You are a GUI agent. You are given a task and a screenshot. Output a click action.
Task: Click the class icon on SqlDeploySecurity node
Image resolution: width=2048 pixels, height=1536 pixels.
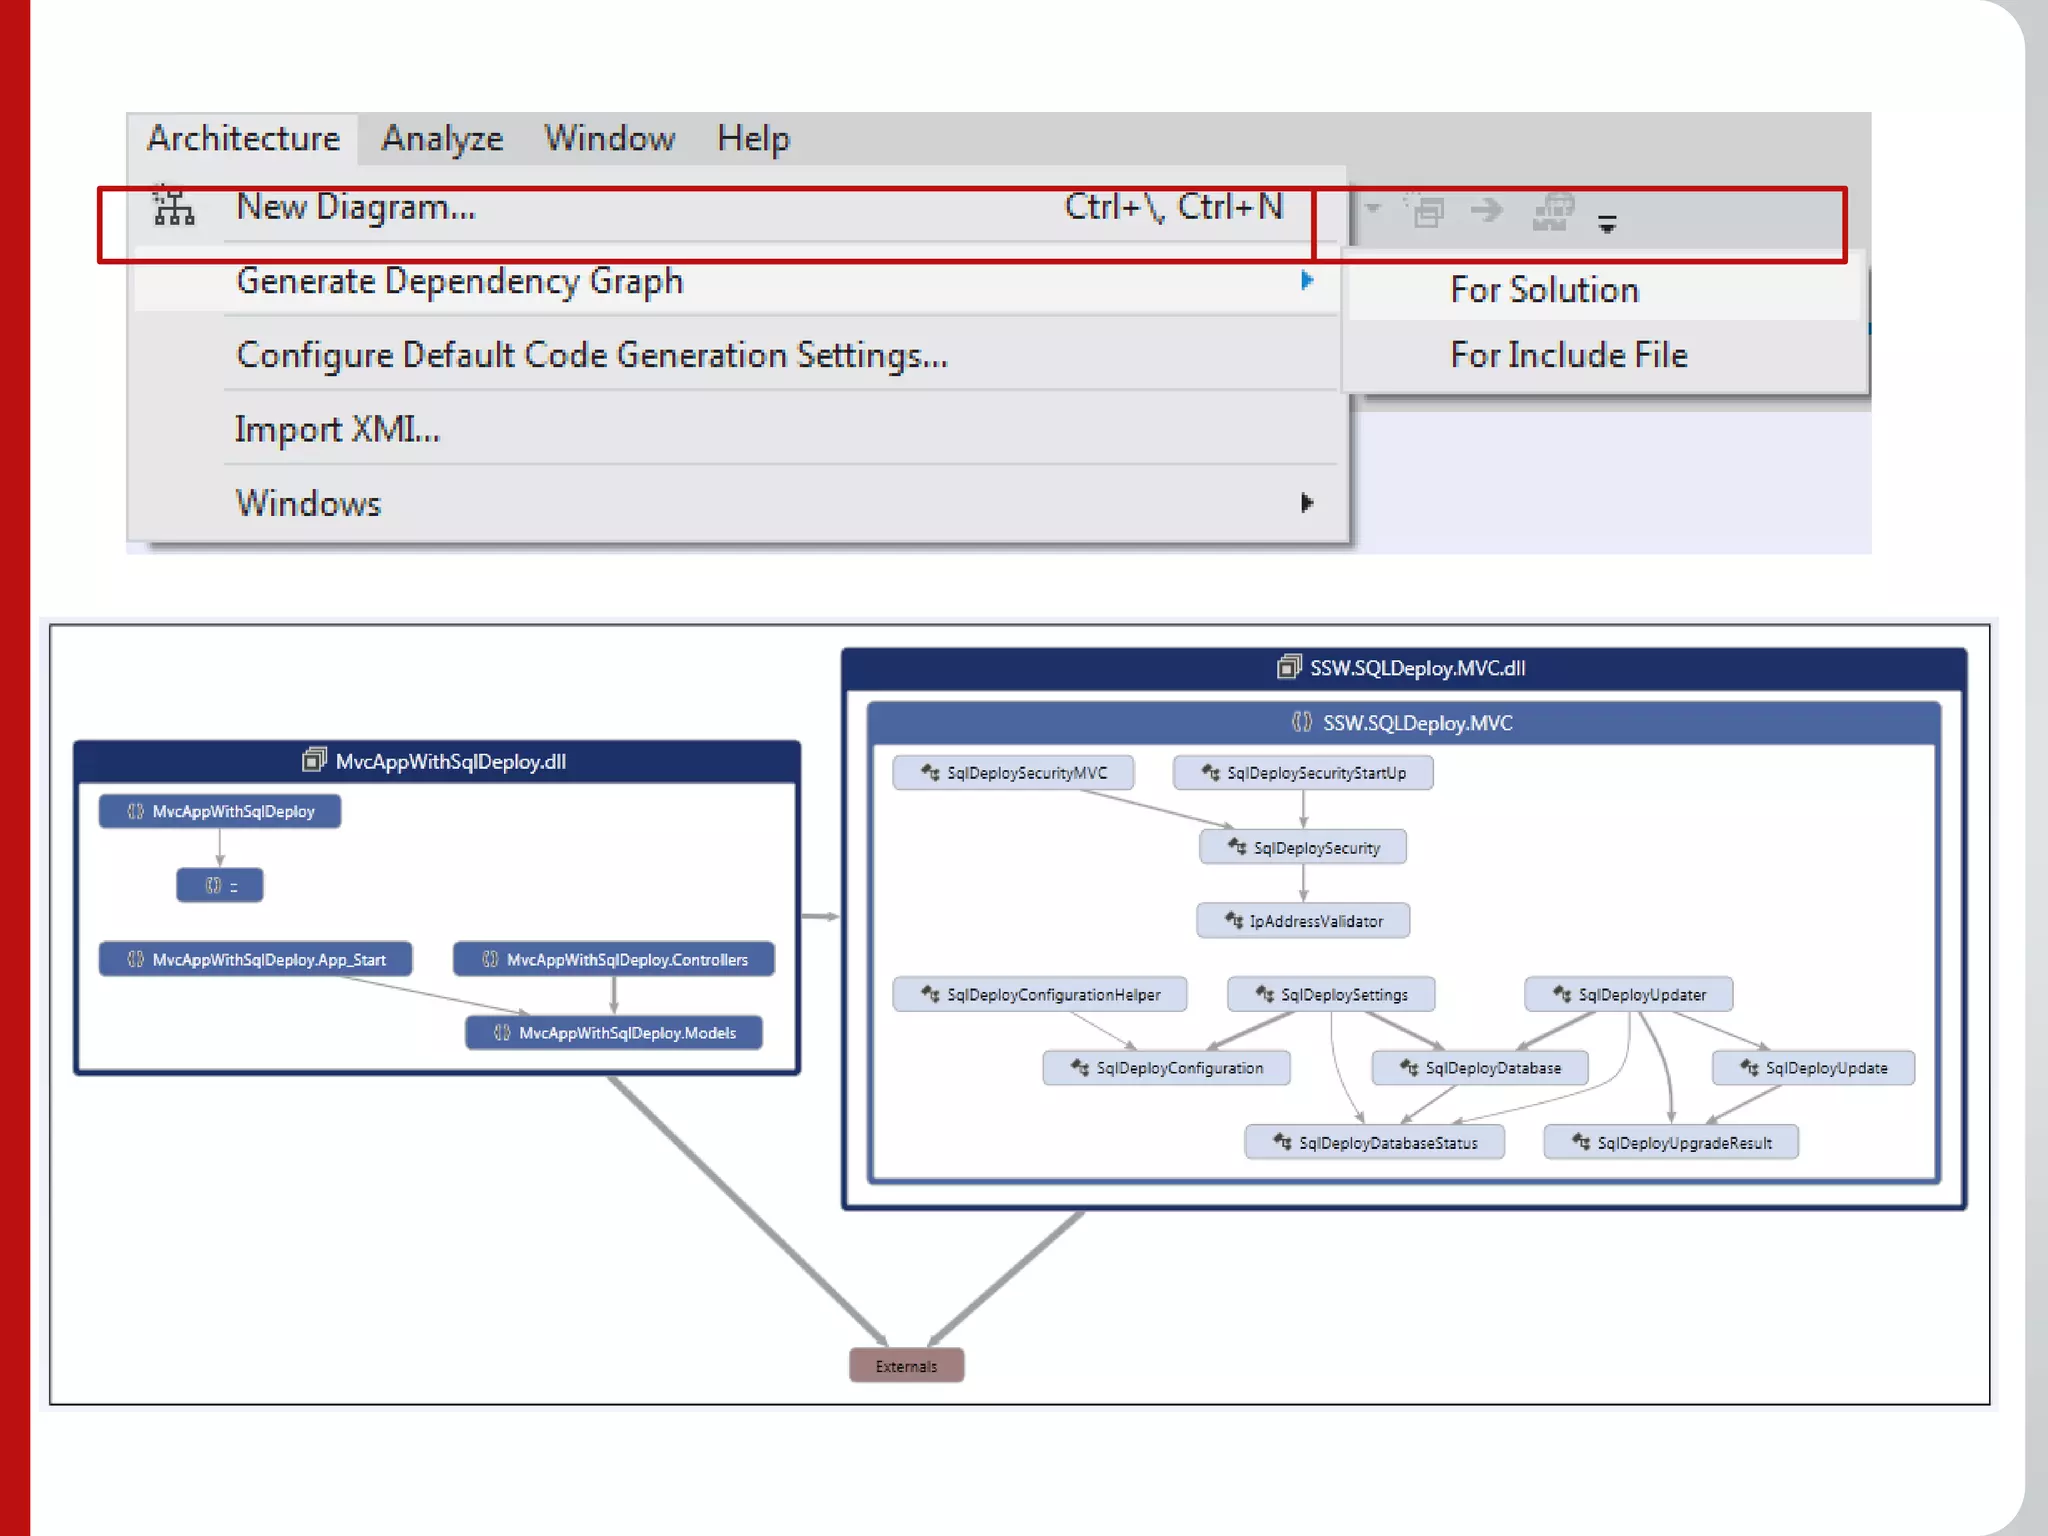tap(1237, 847)
